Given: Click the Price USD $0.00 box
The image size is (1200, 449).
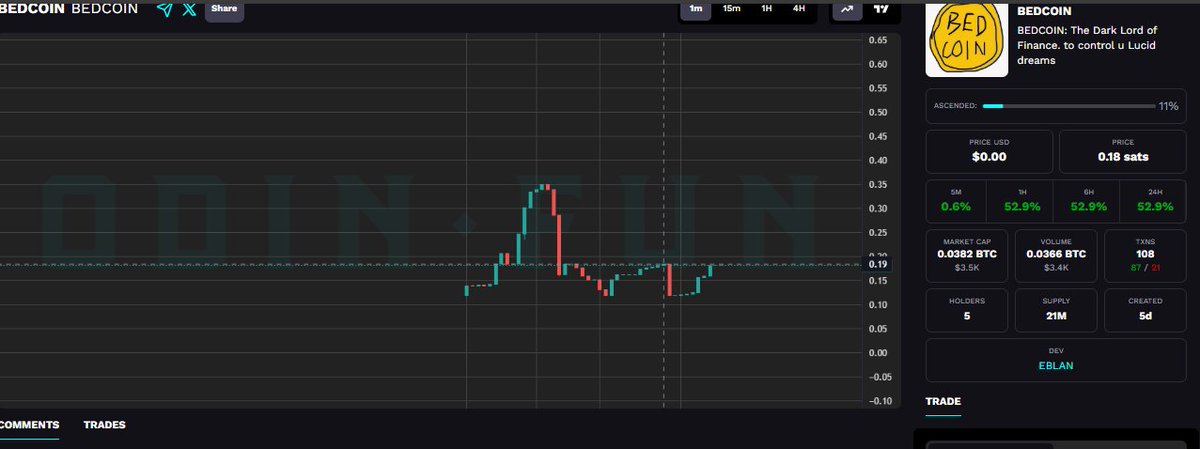Looking at the screenshot, I should coord(989,151).
